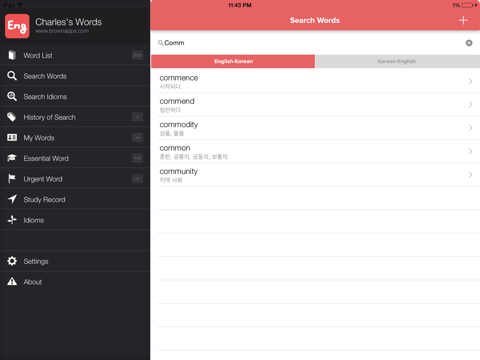
Task: Select the word commodity
Action: [179, 125]
